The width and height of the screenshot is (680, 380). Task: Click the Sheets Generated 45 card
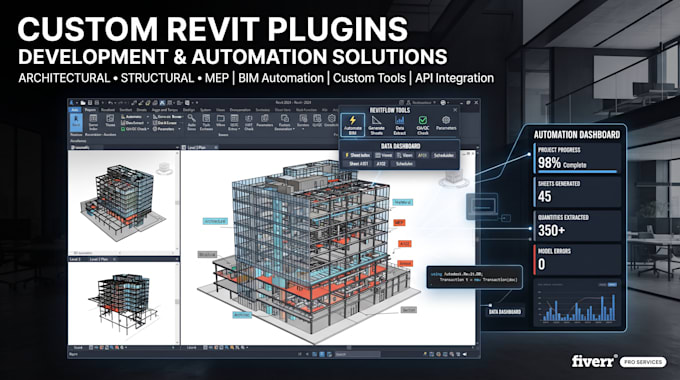[x=577, y=193]
